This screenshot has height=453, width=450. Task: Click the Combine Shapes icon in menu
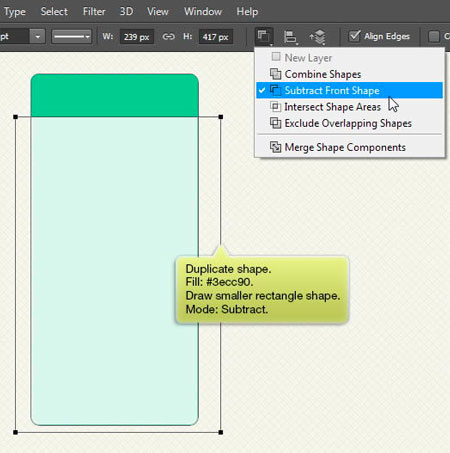[275, 74]
